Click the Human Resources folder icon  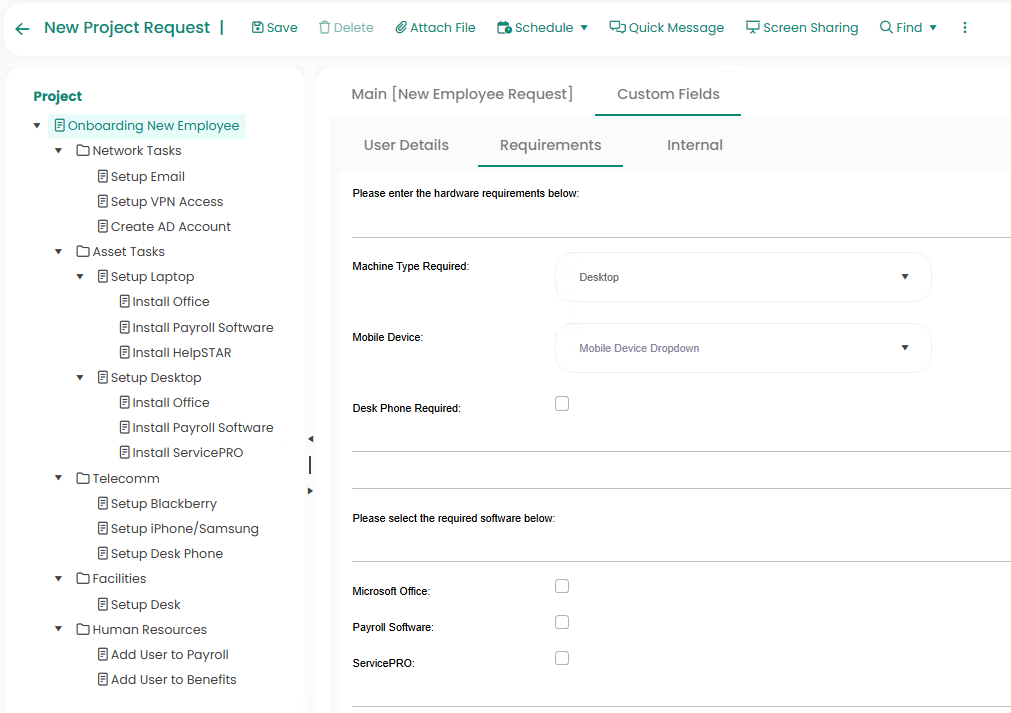83,629
